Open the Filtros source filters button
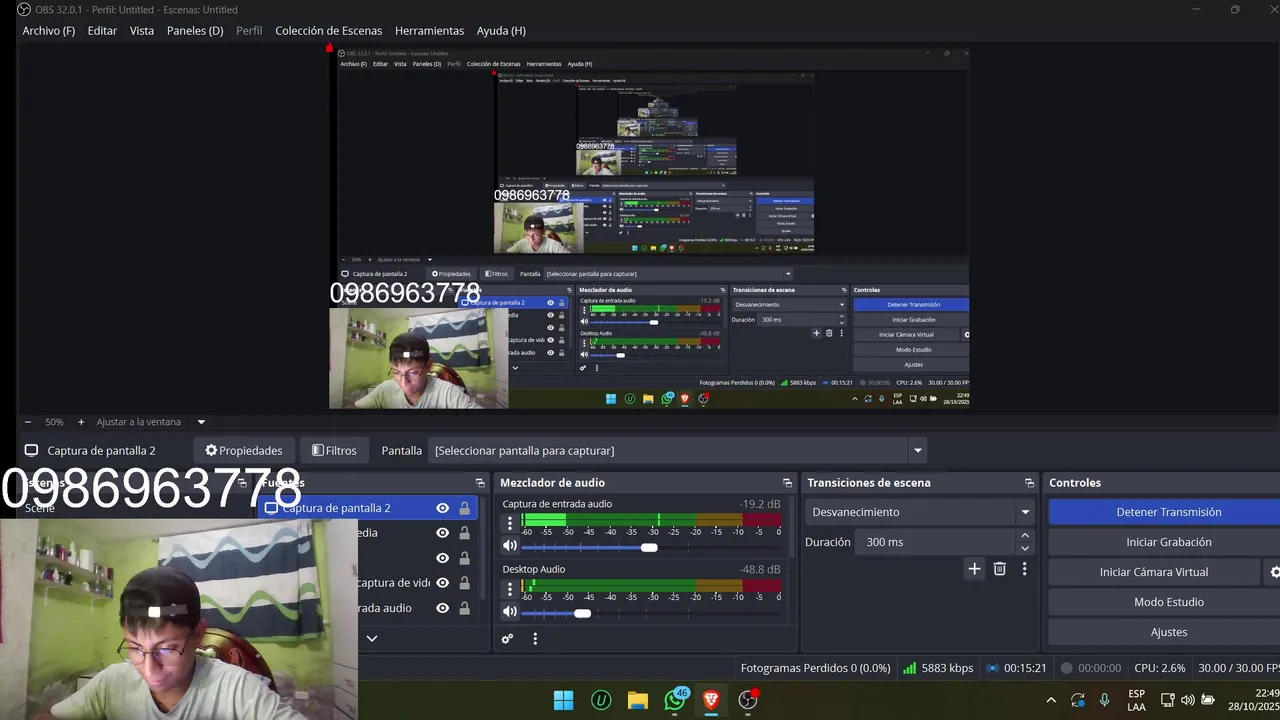Screen dimensions: 1280x720 334,450
